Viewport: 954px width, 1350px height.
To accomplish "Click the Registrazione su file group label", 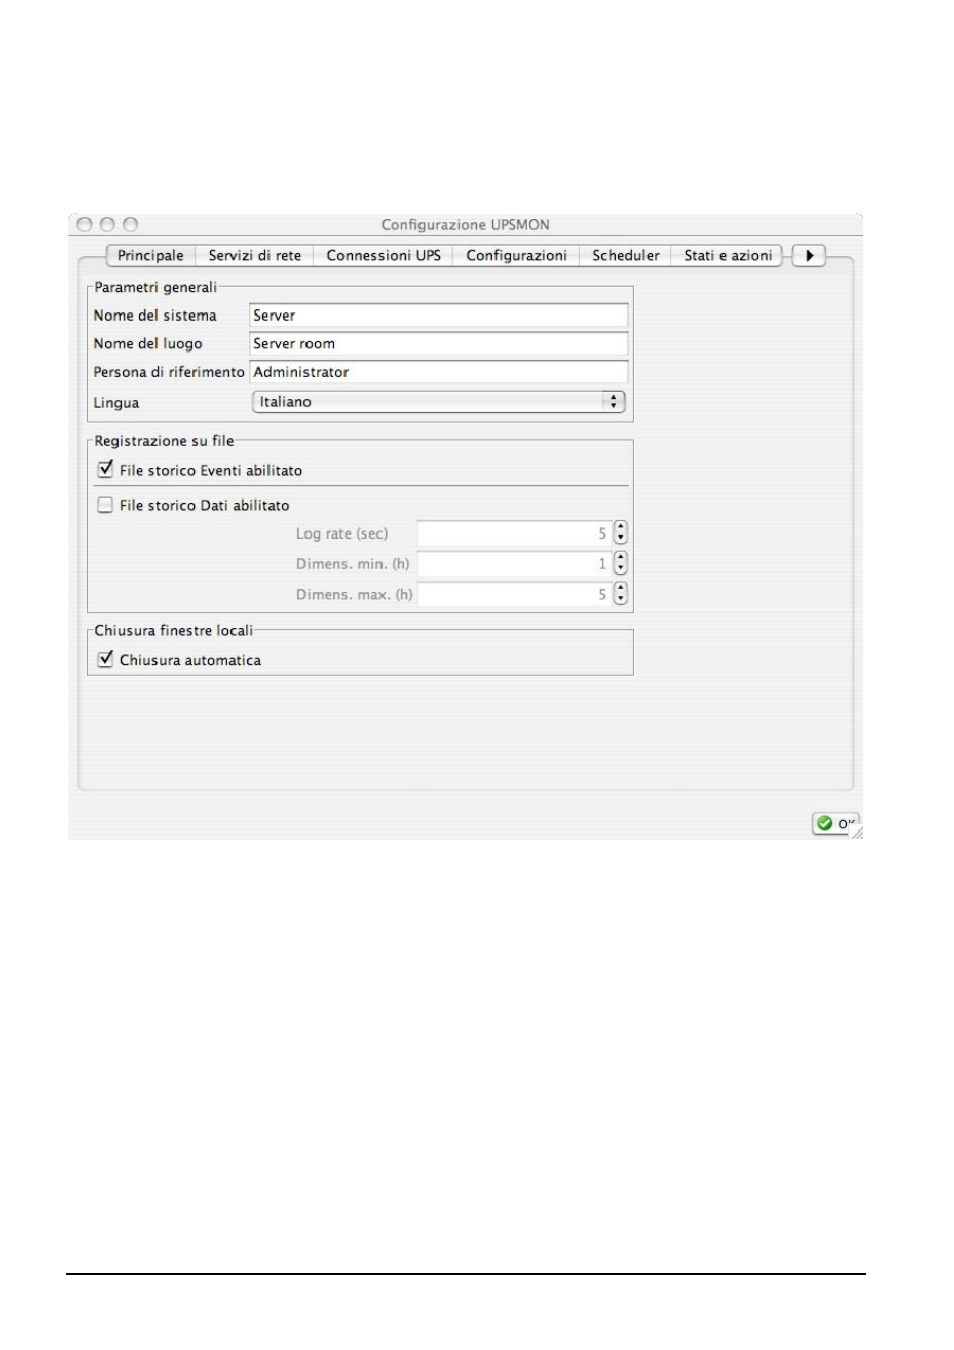I will (x=164, y=441).
